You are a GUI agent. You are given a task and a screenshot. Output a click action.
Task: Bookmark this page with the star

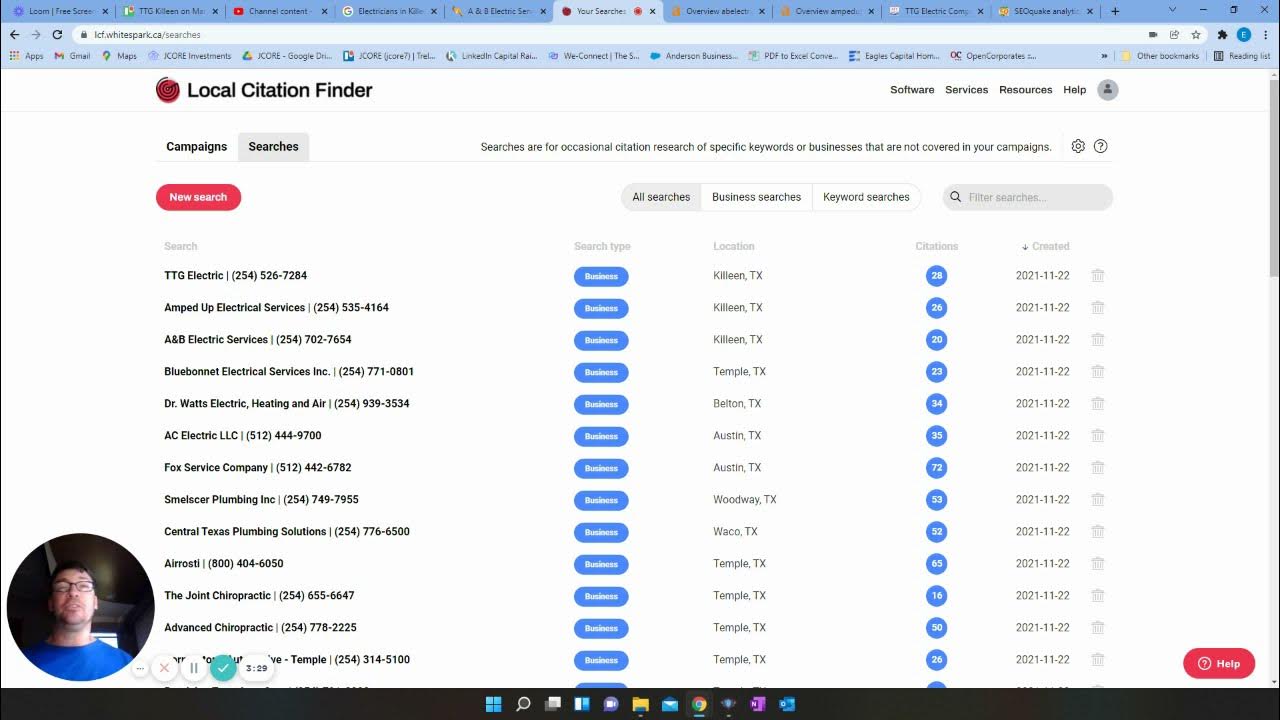1195,34
